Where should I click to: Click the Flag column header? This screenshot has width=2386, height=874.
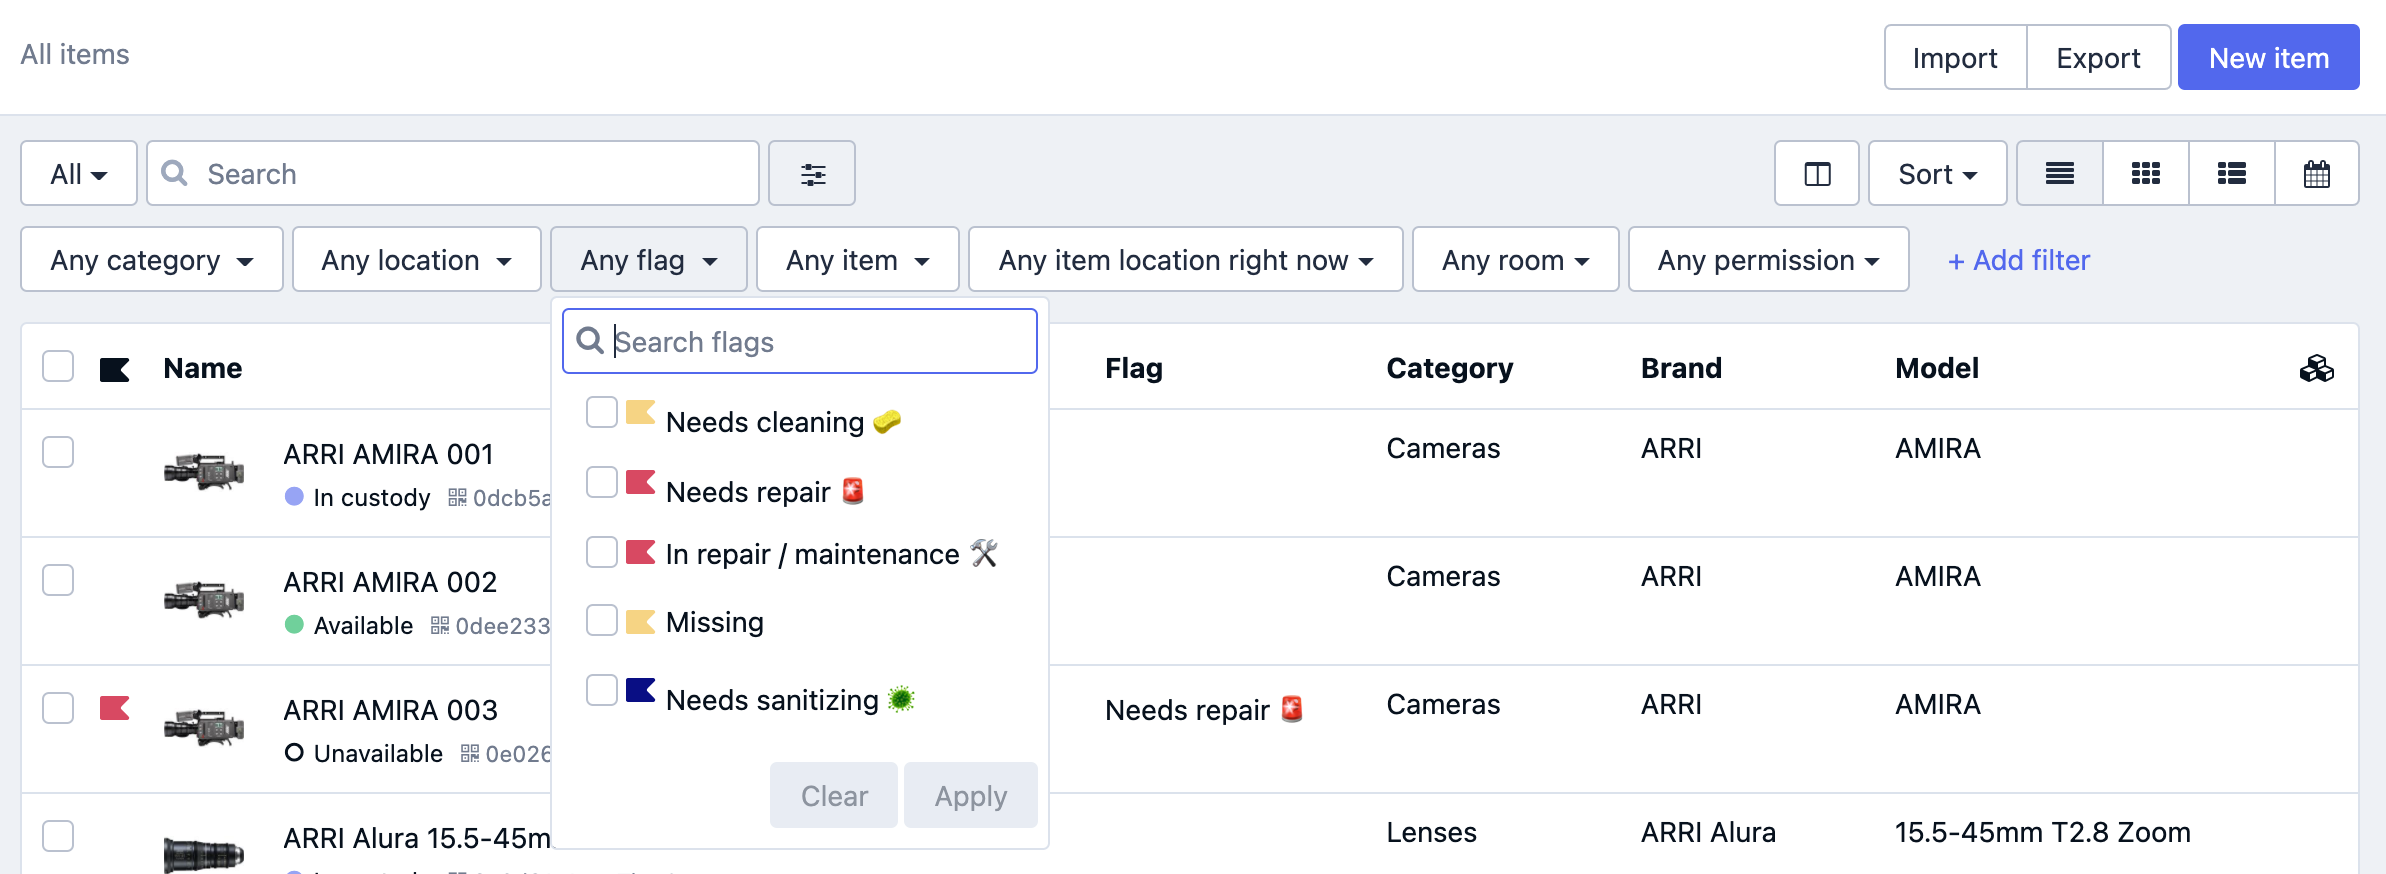pos(1134,368)
